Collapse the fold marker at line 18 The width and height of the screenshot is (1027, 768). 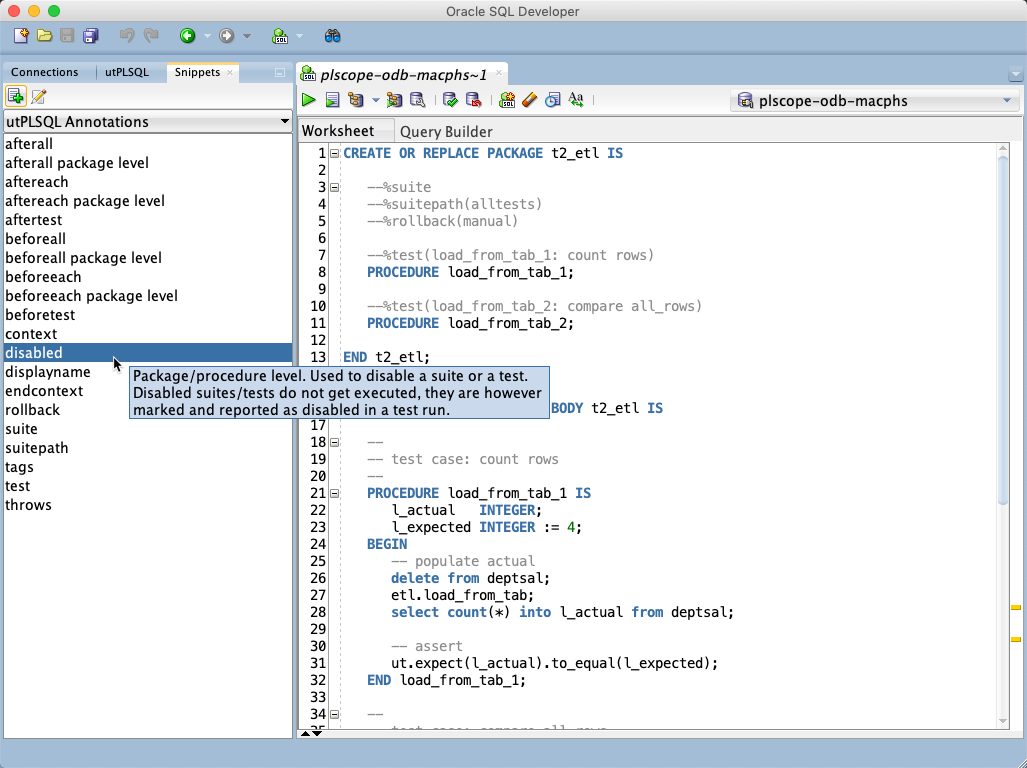pyautogui.click(x=333, y=442)
